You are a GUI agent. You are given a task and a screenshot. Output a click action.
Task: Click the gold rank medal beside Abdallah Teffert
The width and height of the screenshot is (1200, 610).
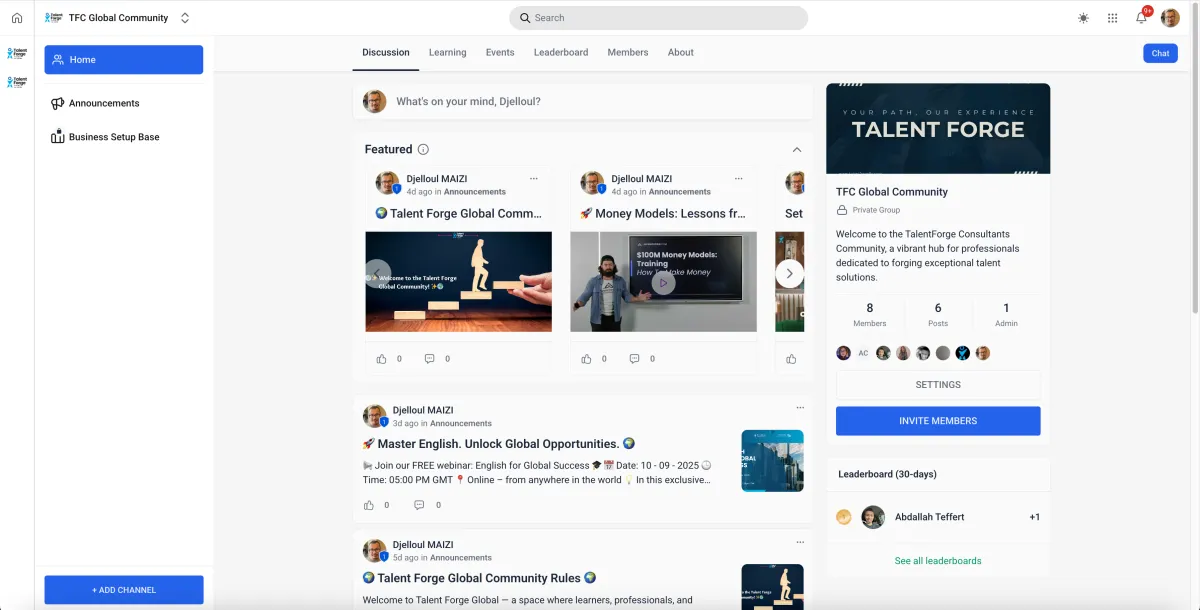[844, 517]
